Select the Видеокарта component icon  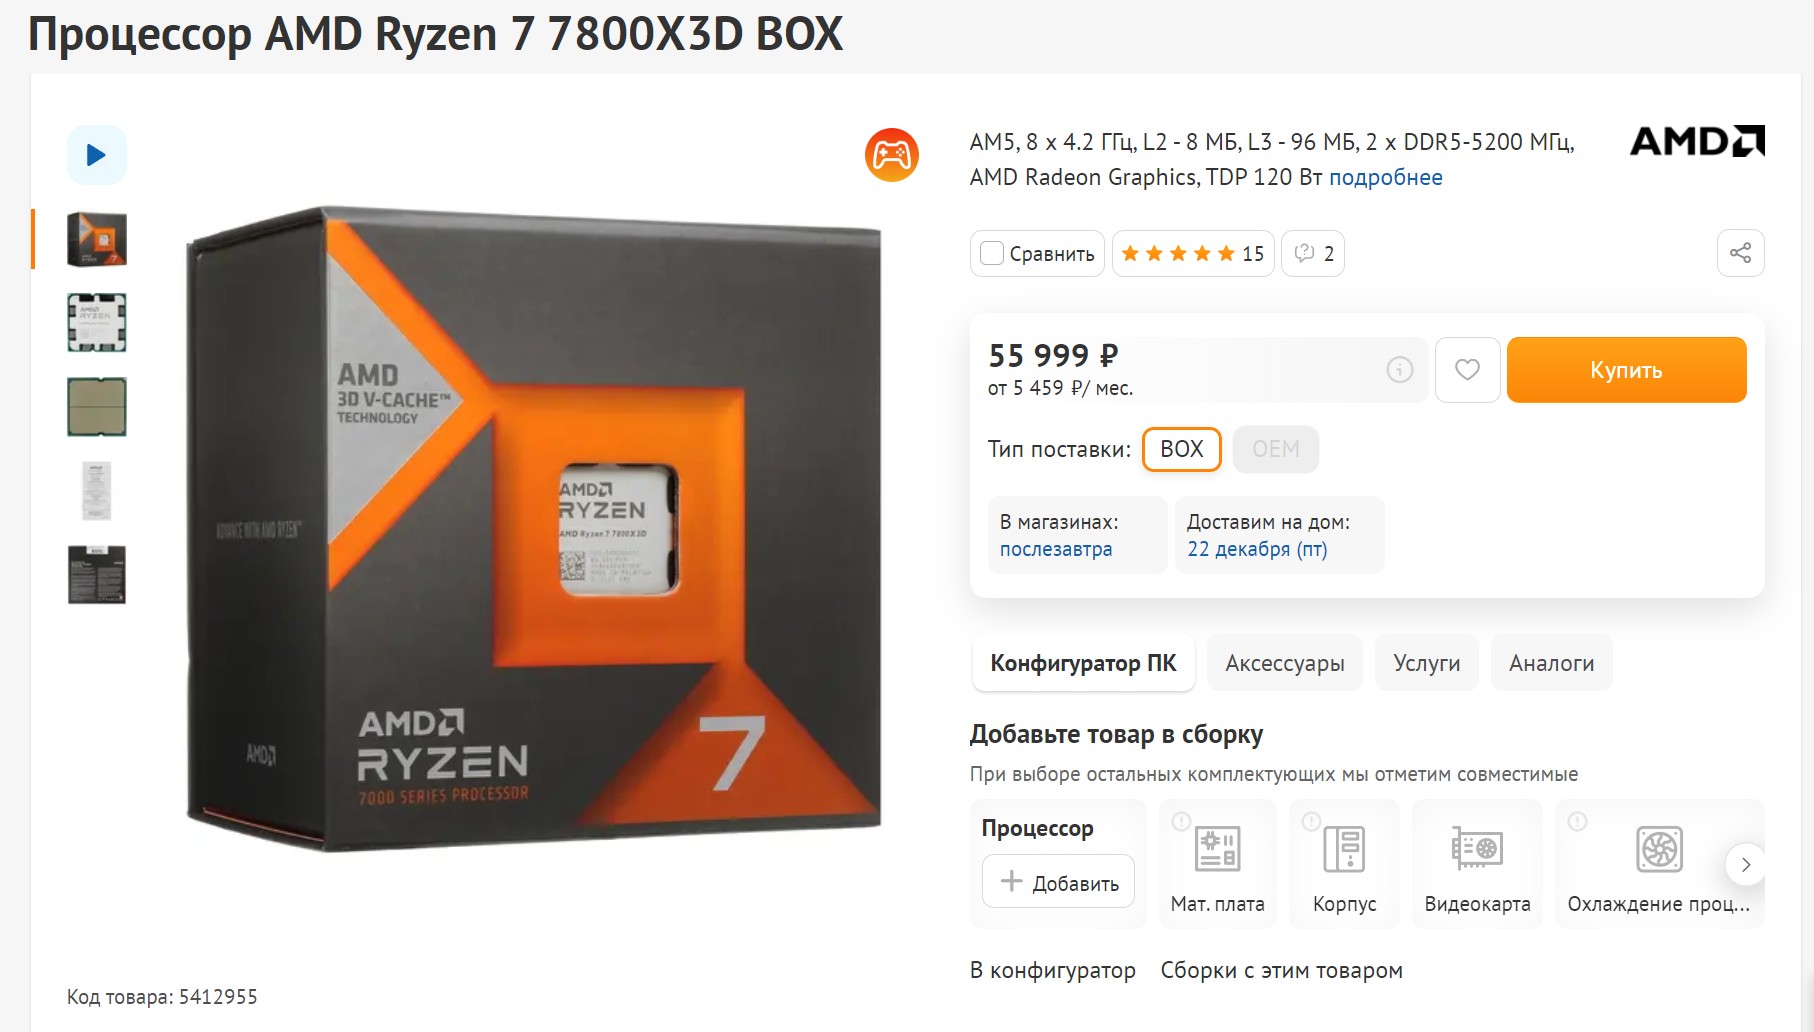(1477, 849)
